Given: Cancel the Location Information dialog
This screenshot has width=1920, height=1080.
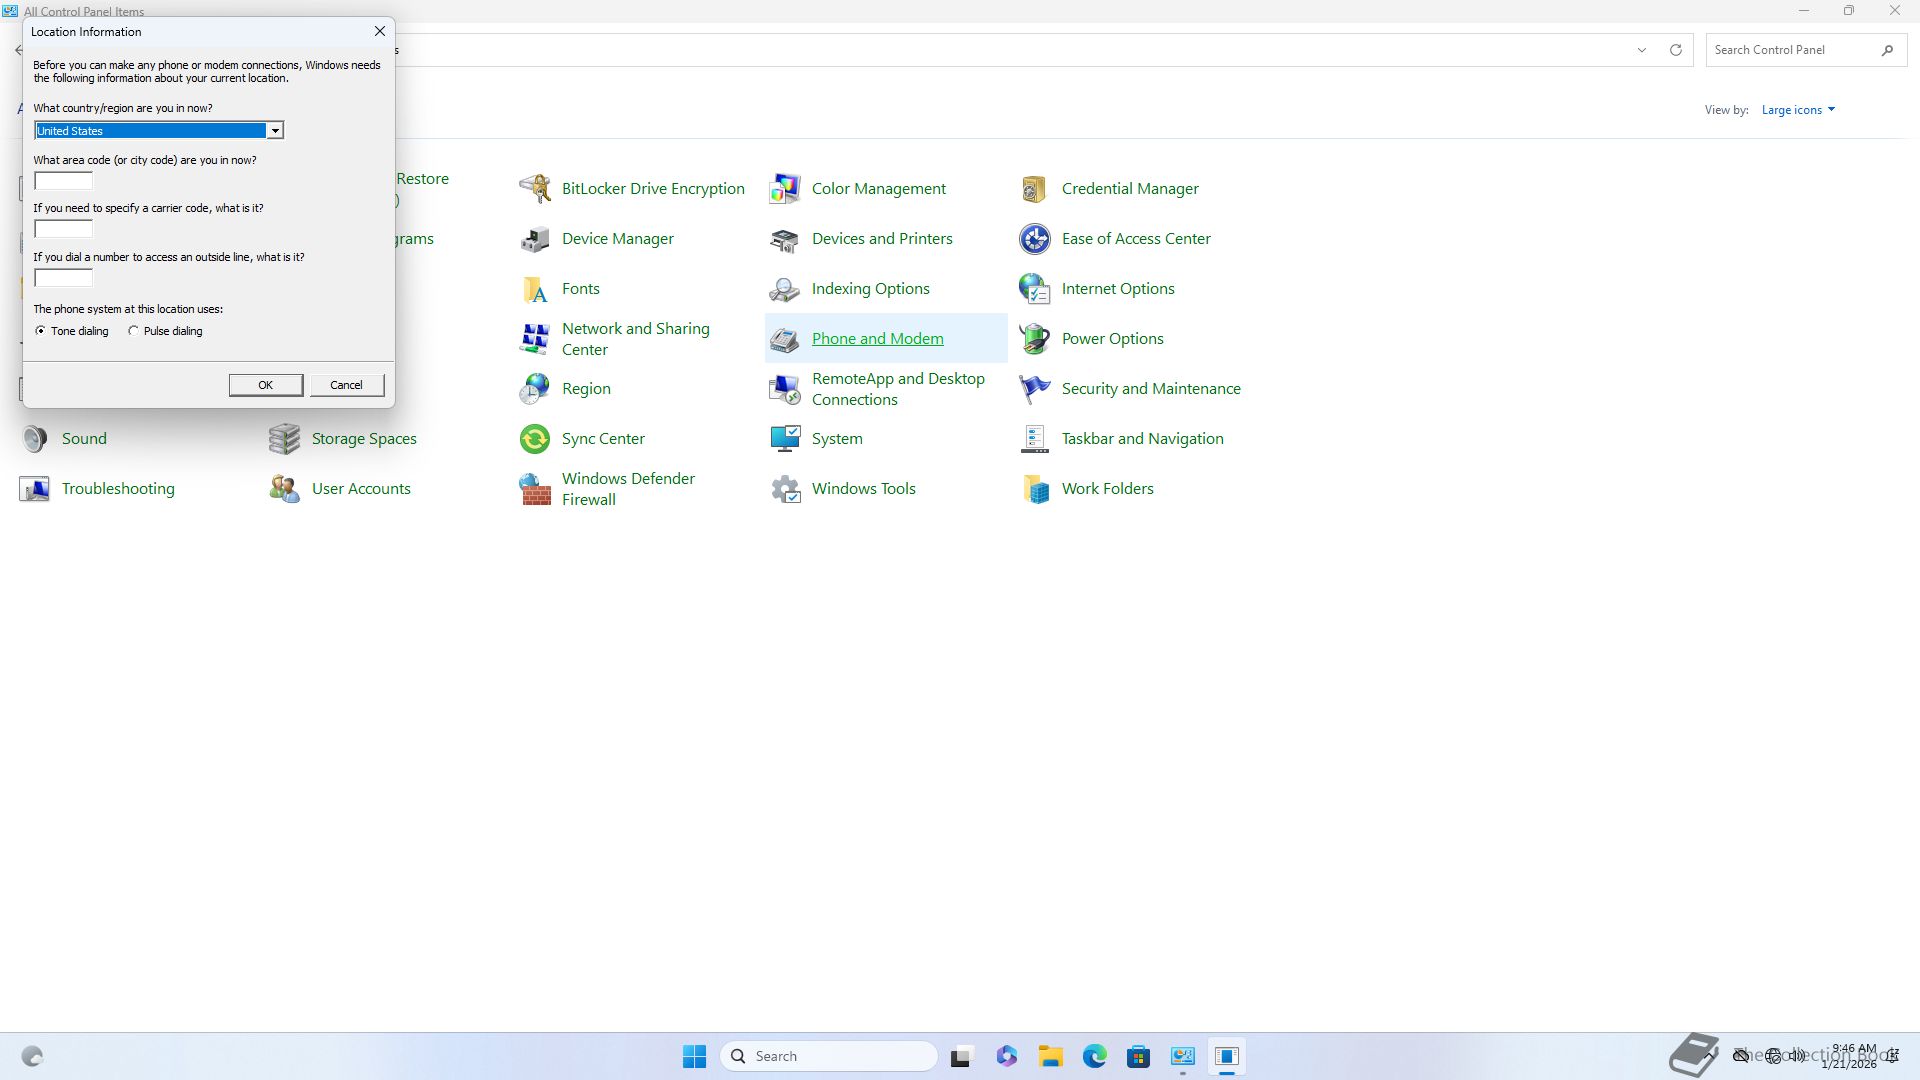Looking at the screenshot, I should pos(346,385).
